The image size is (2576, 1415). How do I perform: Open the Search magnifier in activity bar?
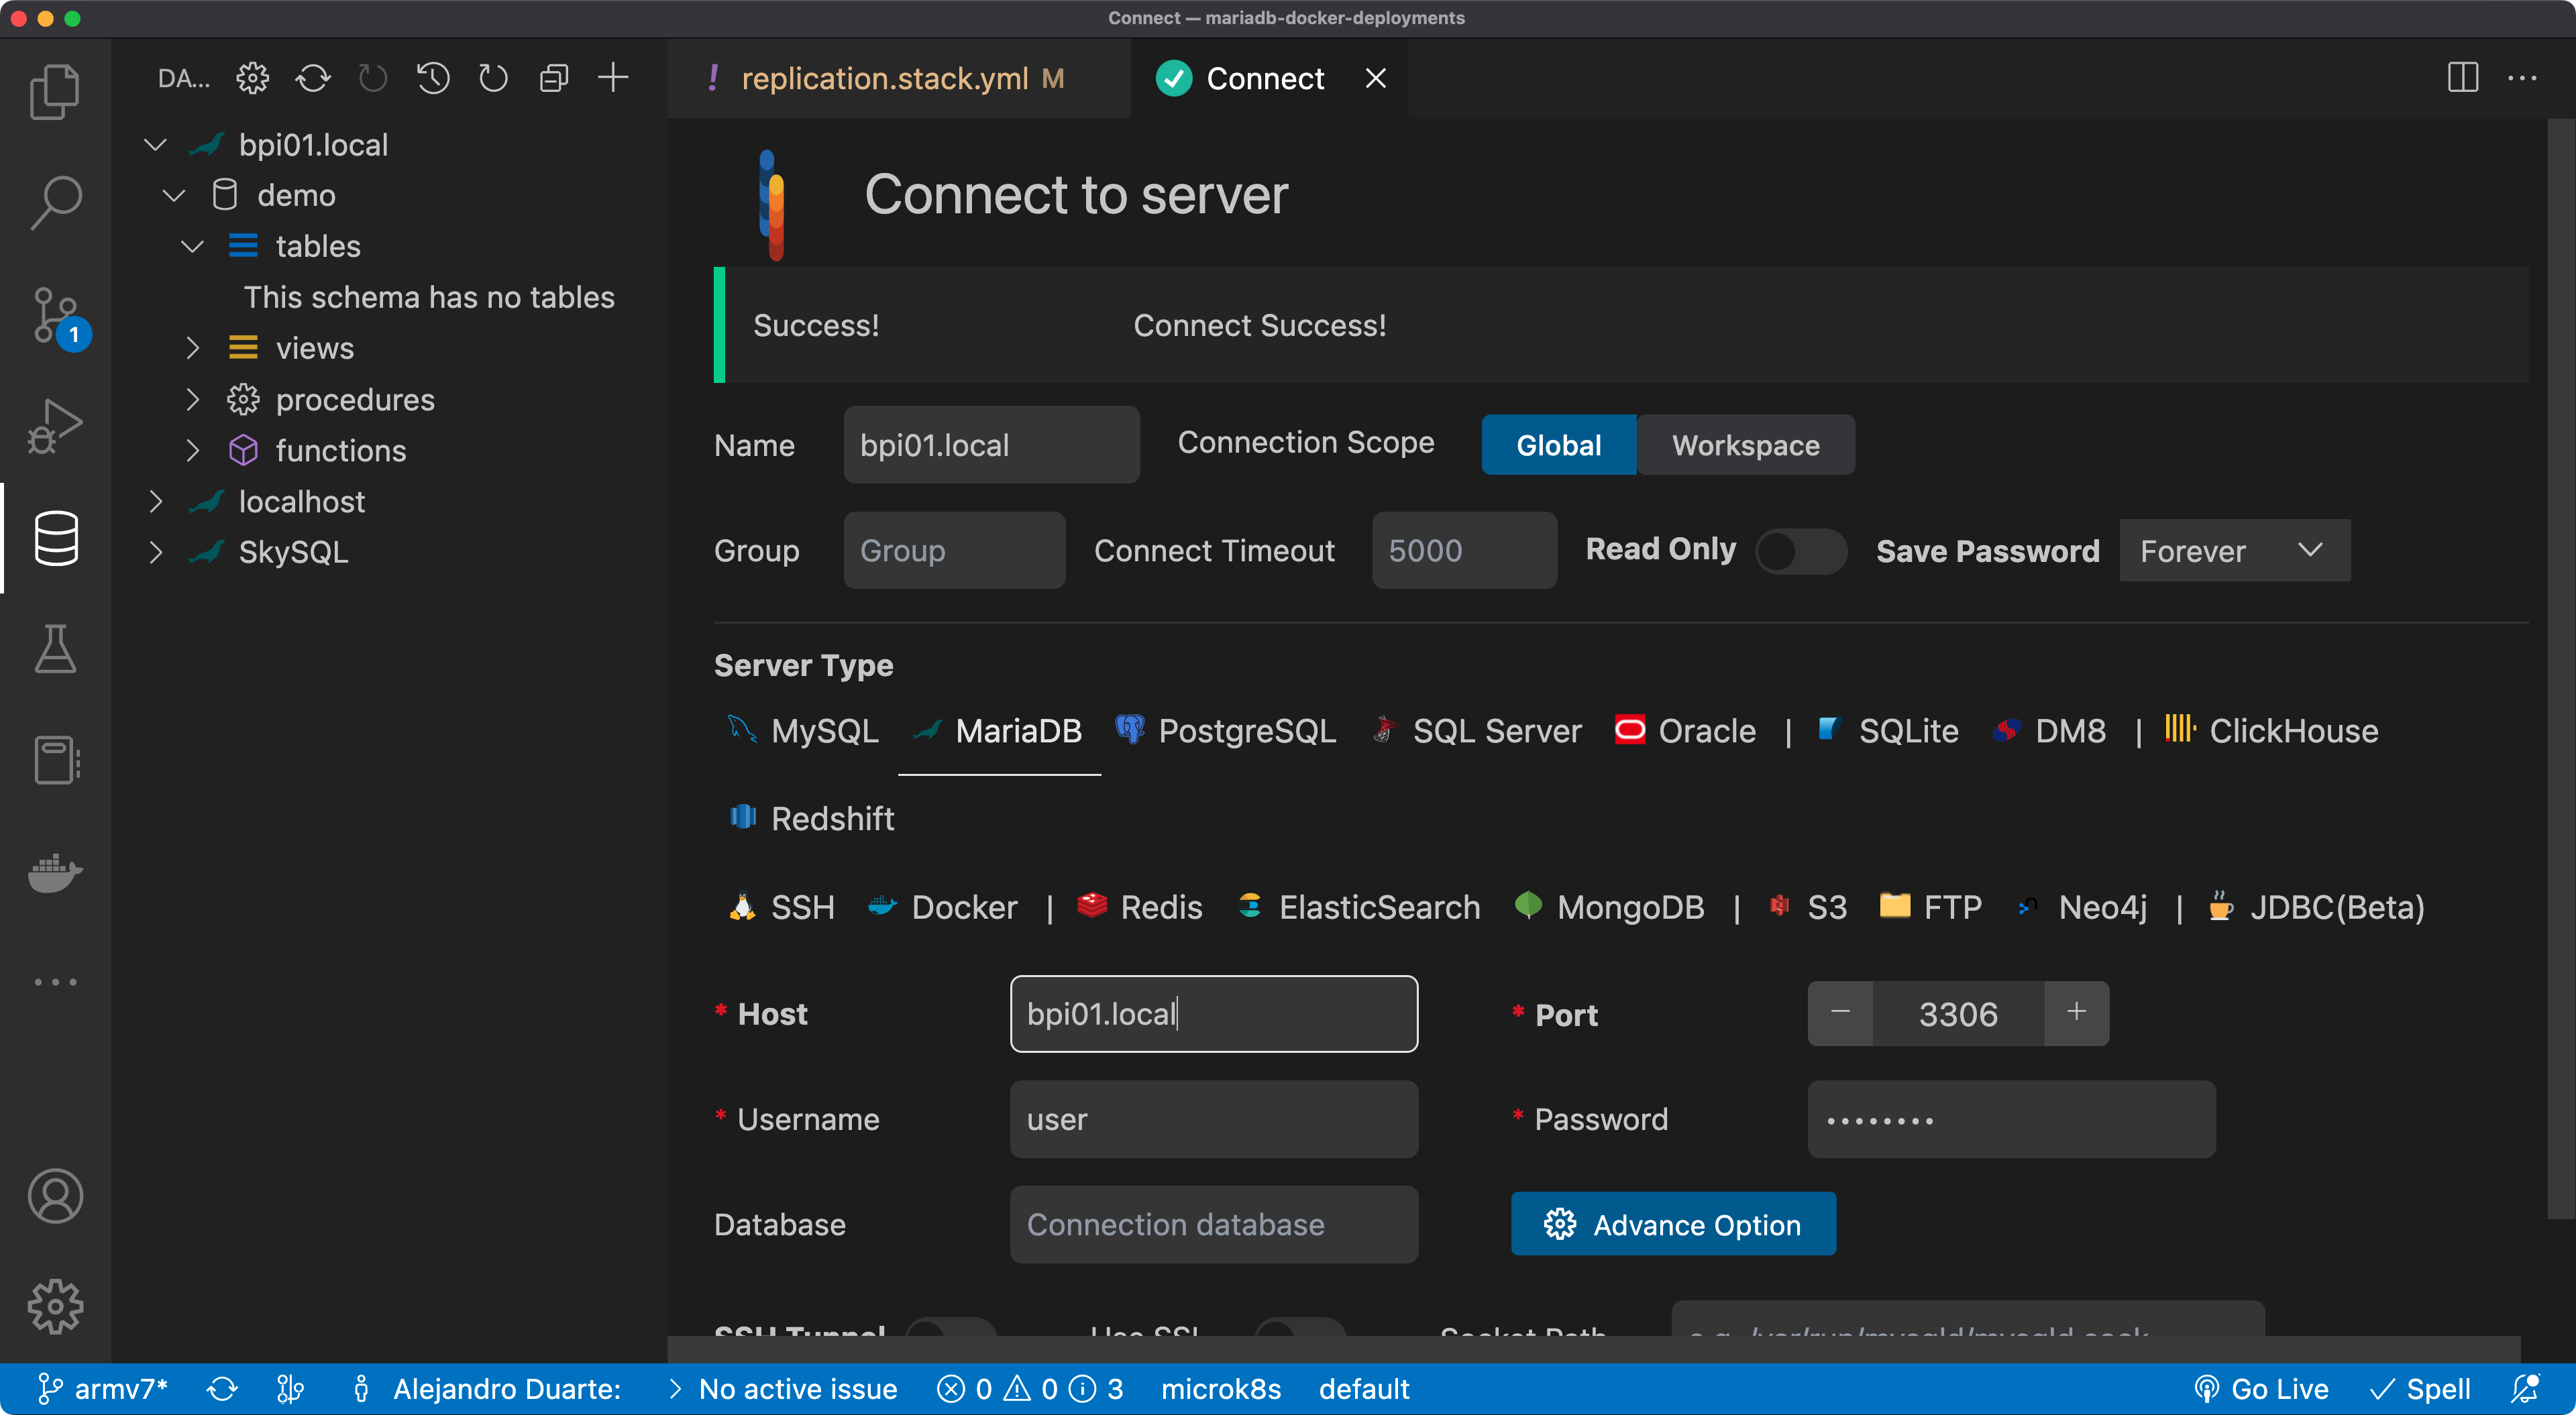[55, 203]
